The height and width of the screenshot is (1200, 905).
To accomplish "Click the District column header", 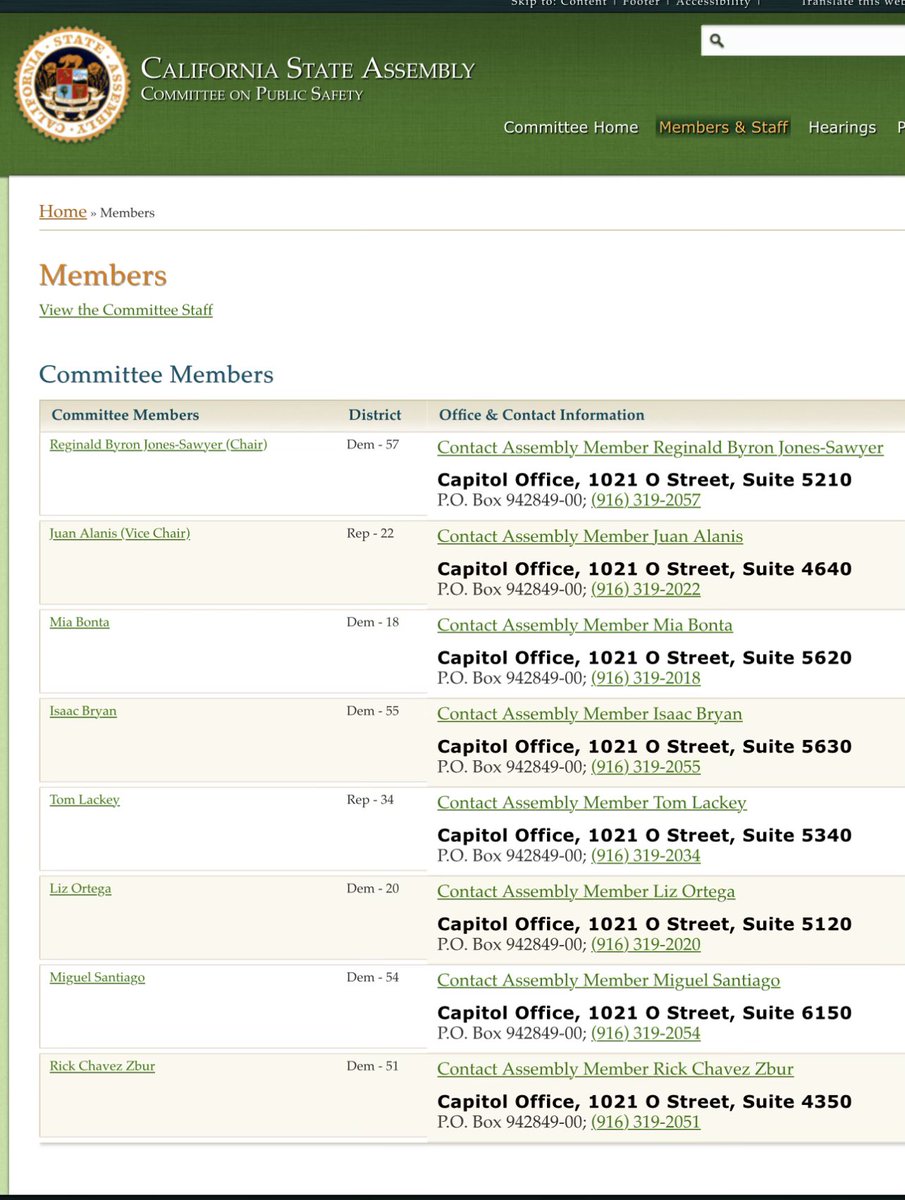I will [x=375, y=415].
